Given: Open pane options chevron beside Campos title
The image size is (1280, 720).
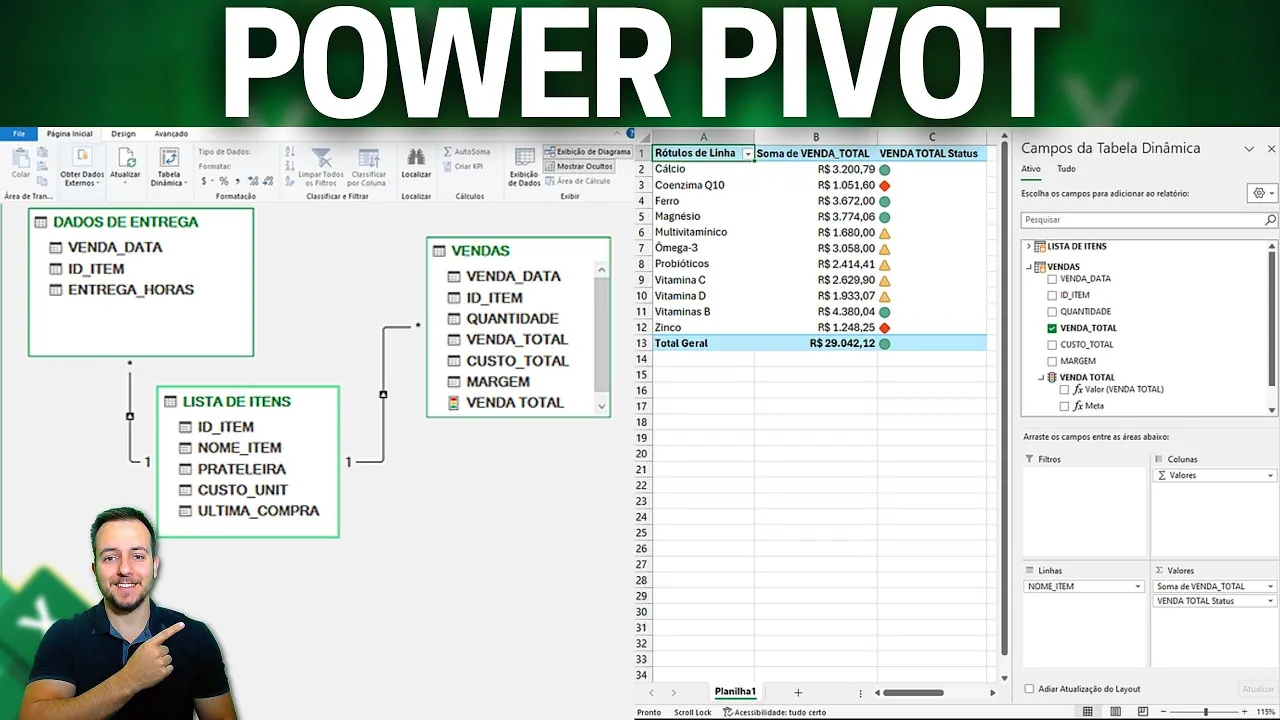Looking at the screenshot, I should click(1249, 149).
